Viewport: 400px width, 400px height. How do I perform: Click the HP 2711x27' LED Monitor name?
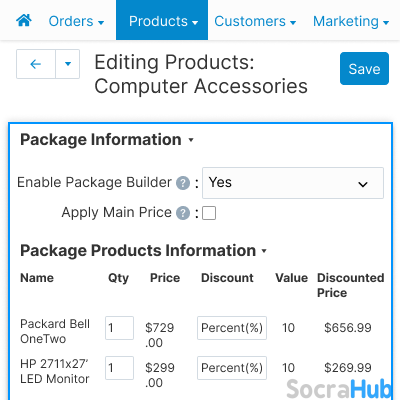[x=55, y=371]
